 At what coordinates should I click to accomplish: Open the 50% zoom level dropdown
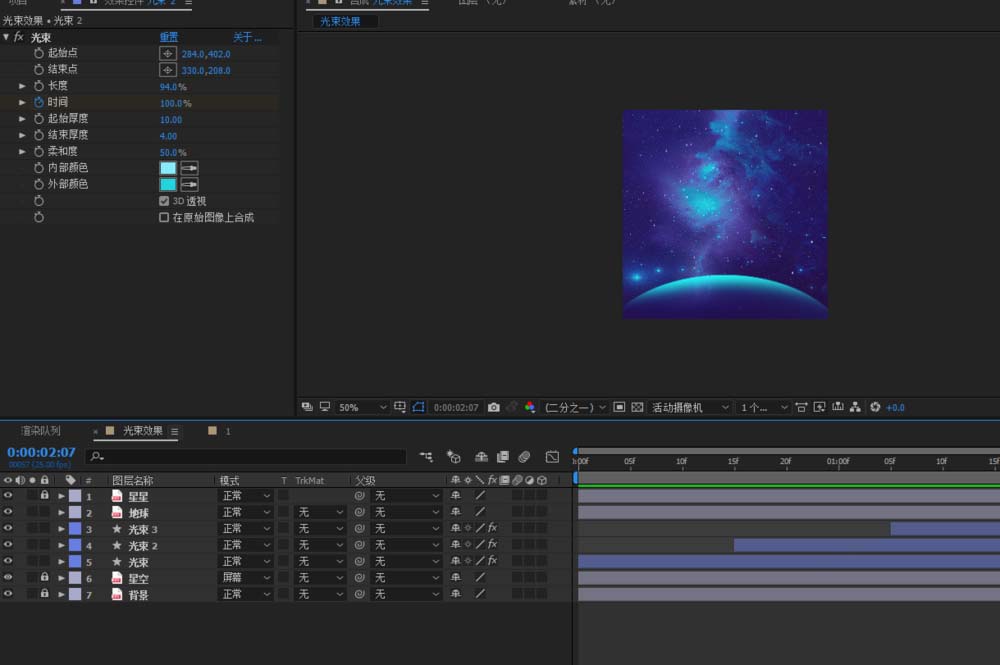pos(363,408)
